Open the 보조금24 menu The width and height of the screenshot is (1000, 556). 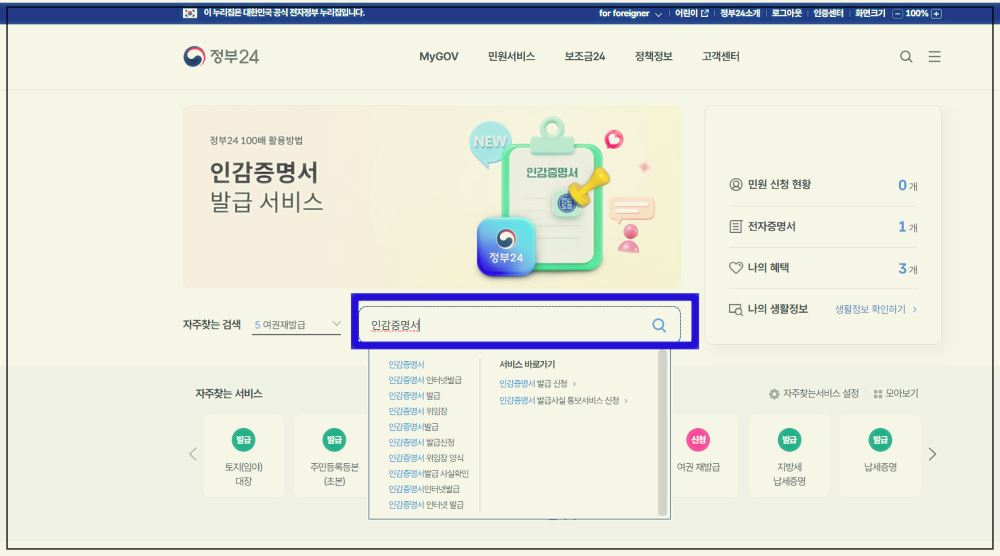click(585, 57)
